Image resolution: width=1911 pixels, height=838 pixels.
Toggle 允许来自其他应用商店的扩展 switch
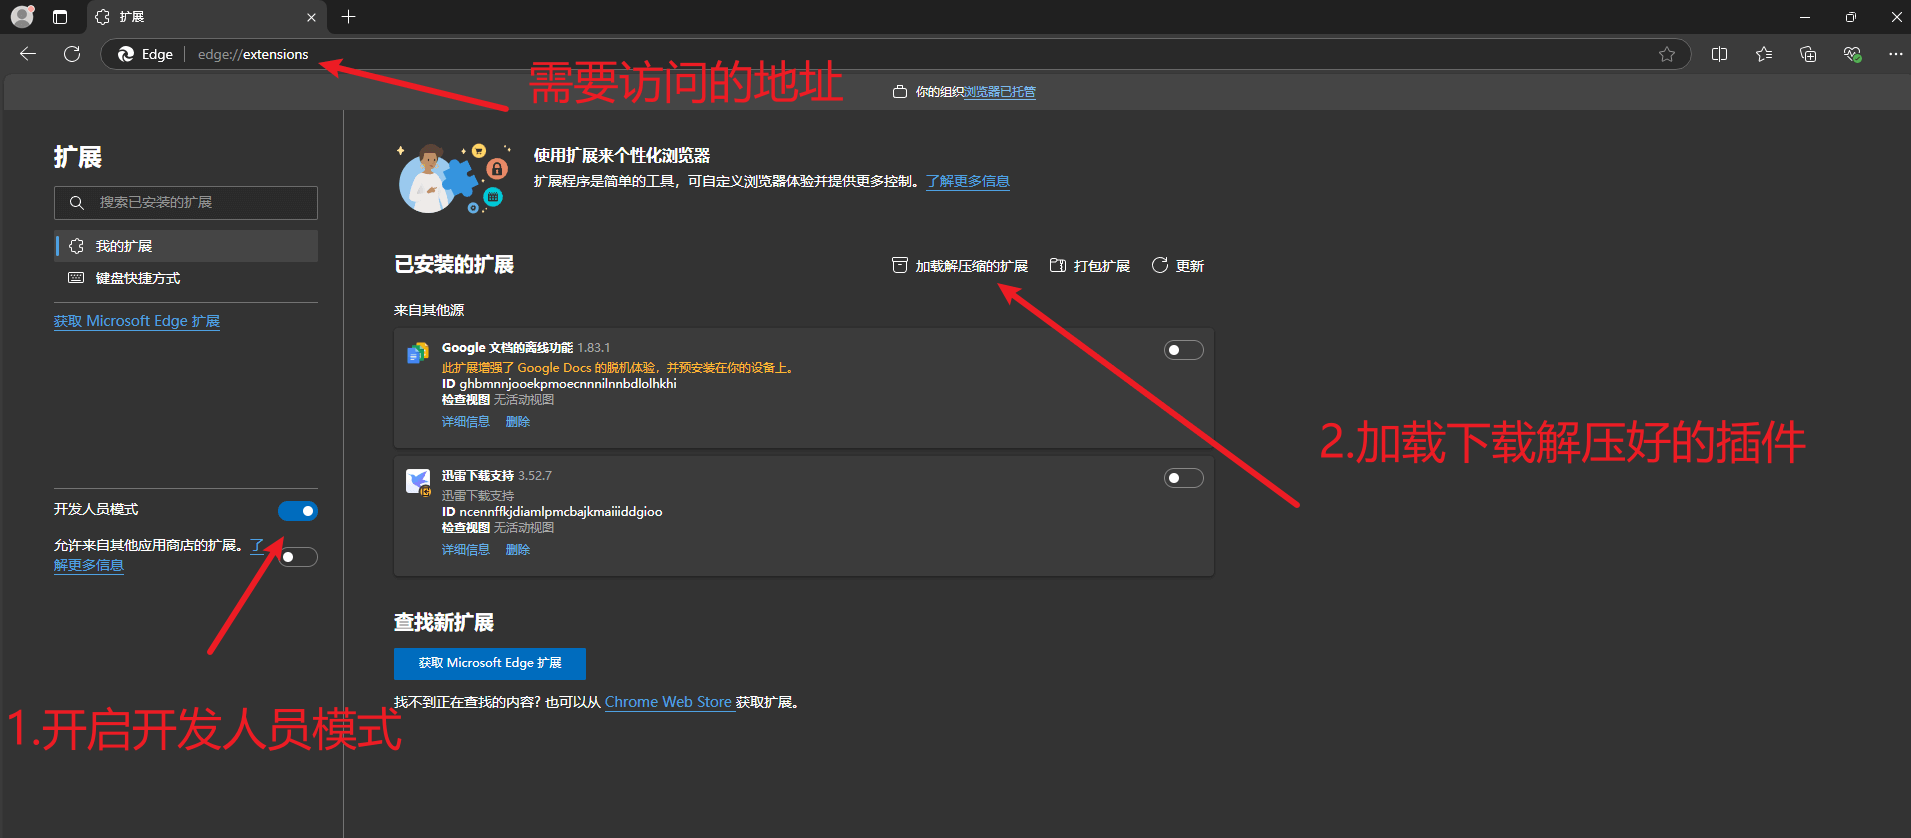298,557
